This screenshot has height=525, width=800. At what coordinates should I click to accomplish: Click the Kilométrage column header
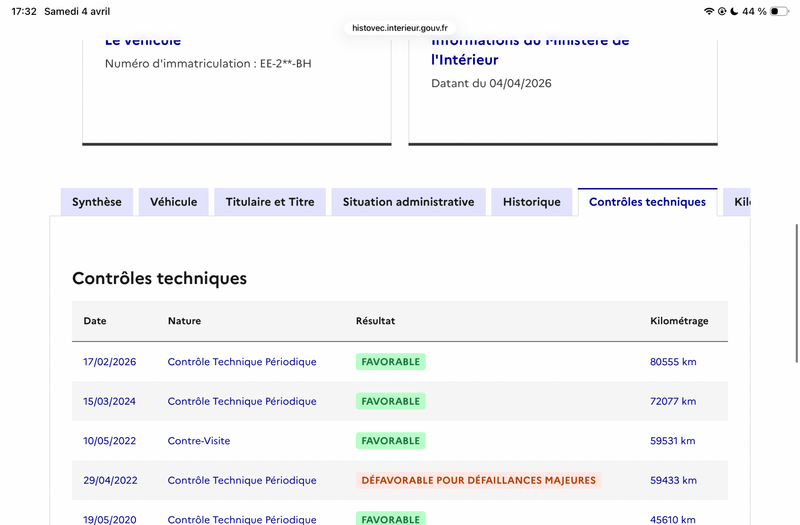679,321
